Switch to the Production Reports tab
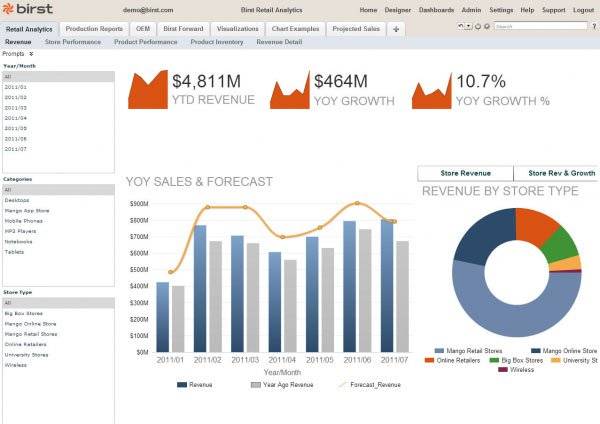The image size is (600, 424). coord(94,29)
